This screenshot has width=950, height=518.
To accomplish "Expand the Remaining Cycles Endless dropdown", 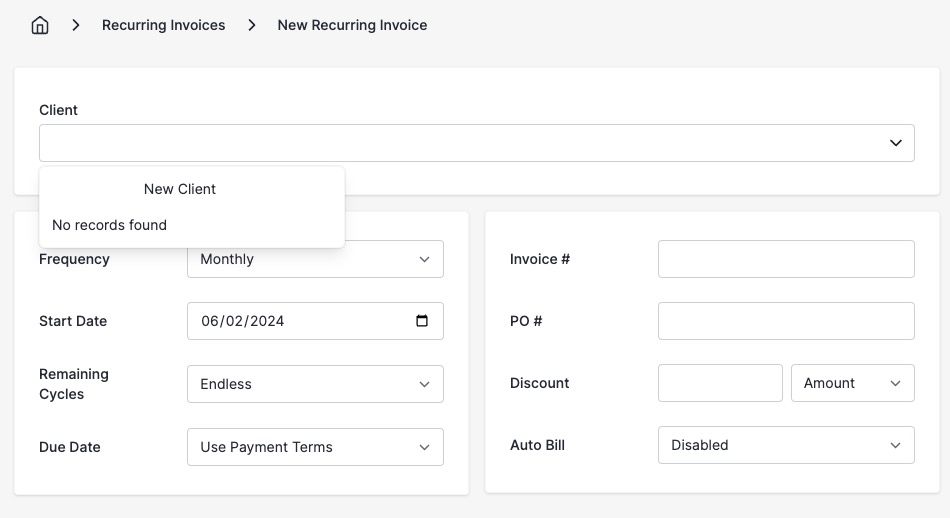I will (x=315, y=384).
